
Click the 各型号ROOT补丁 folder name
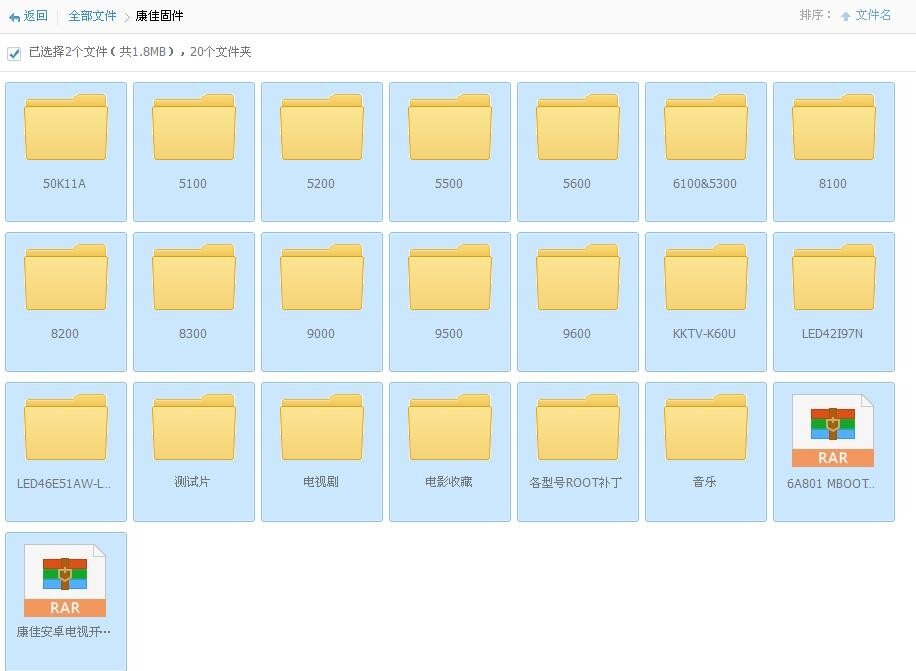576,483
